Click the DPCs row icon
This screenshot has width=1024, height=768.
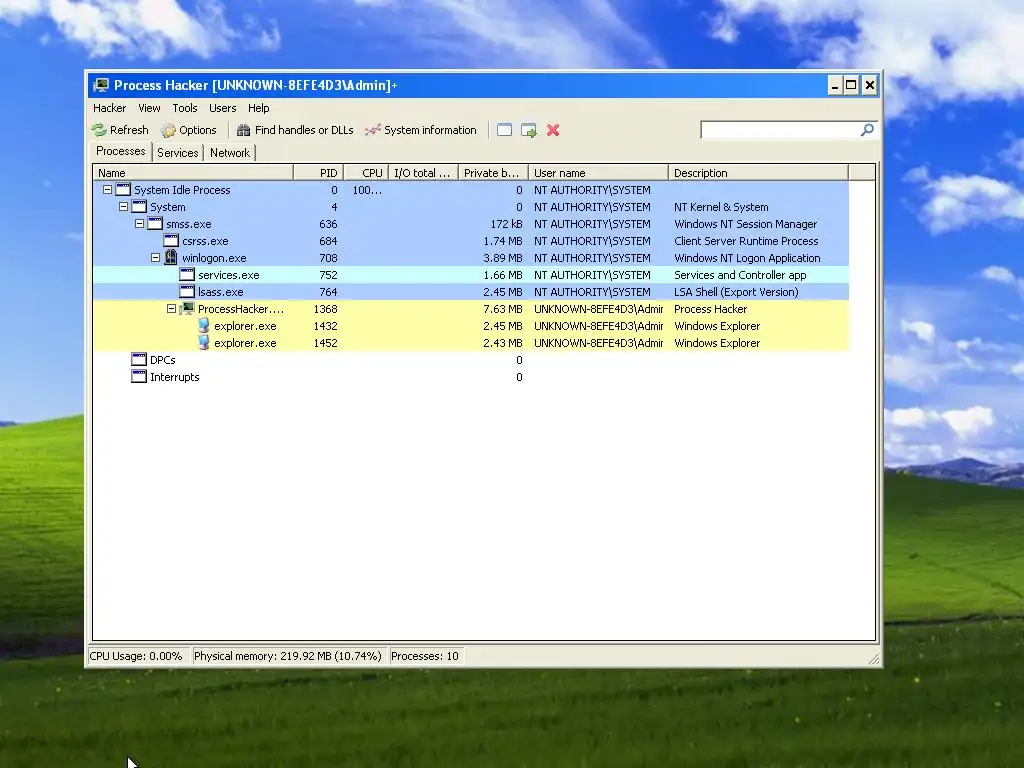pyautogui.click(x=139, y=360)
